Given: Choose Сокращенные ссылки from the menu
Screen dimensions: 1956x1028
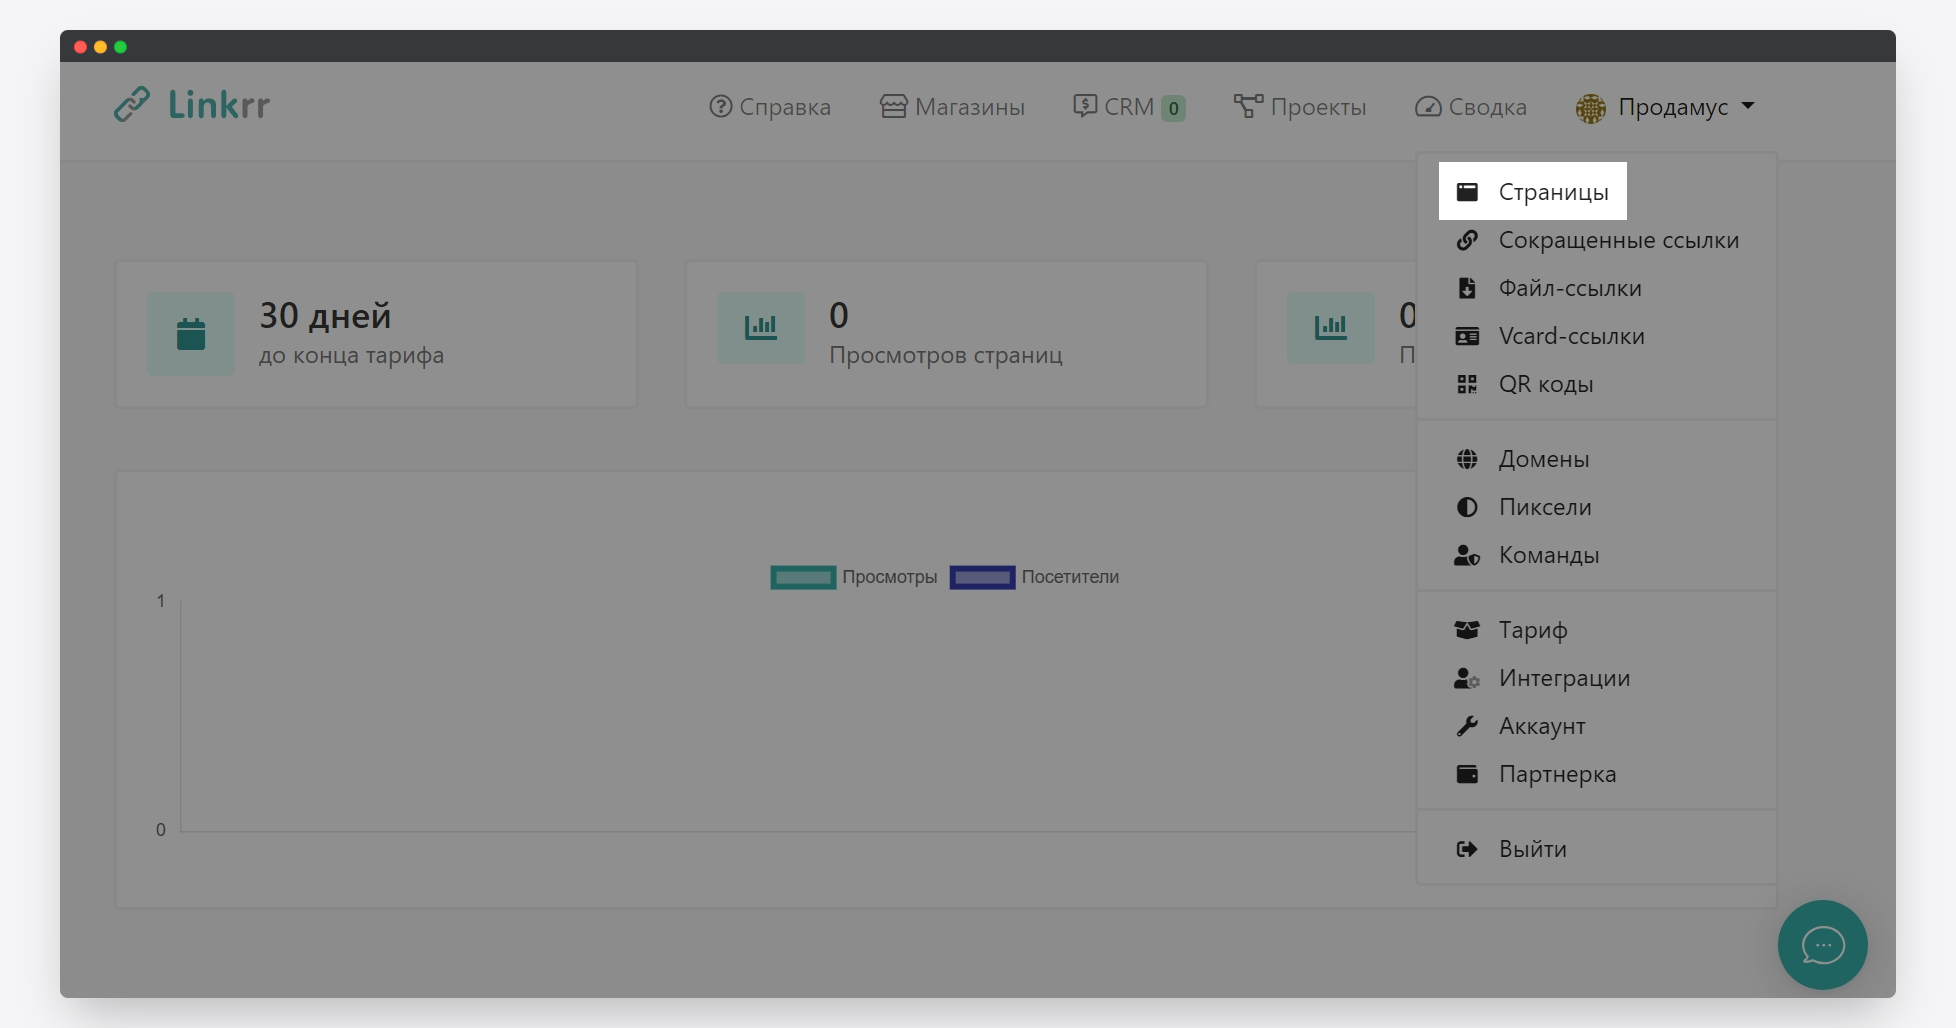Looking at the screenshot, I should [x=1617, y=240].
